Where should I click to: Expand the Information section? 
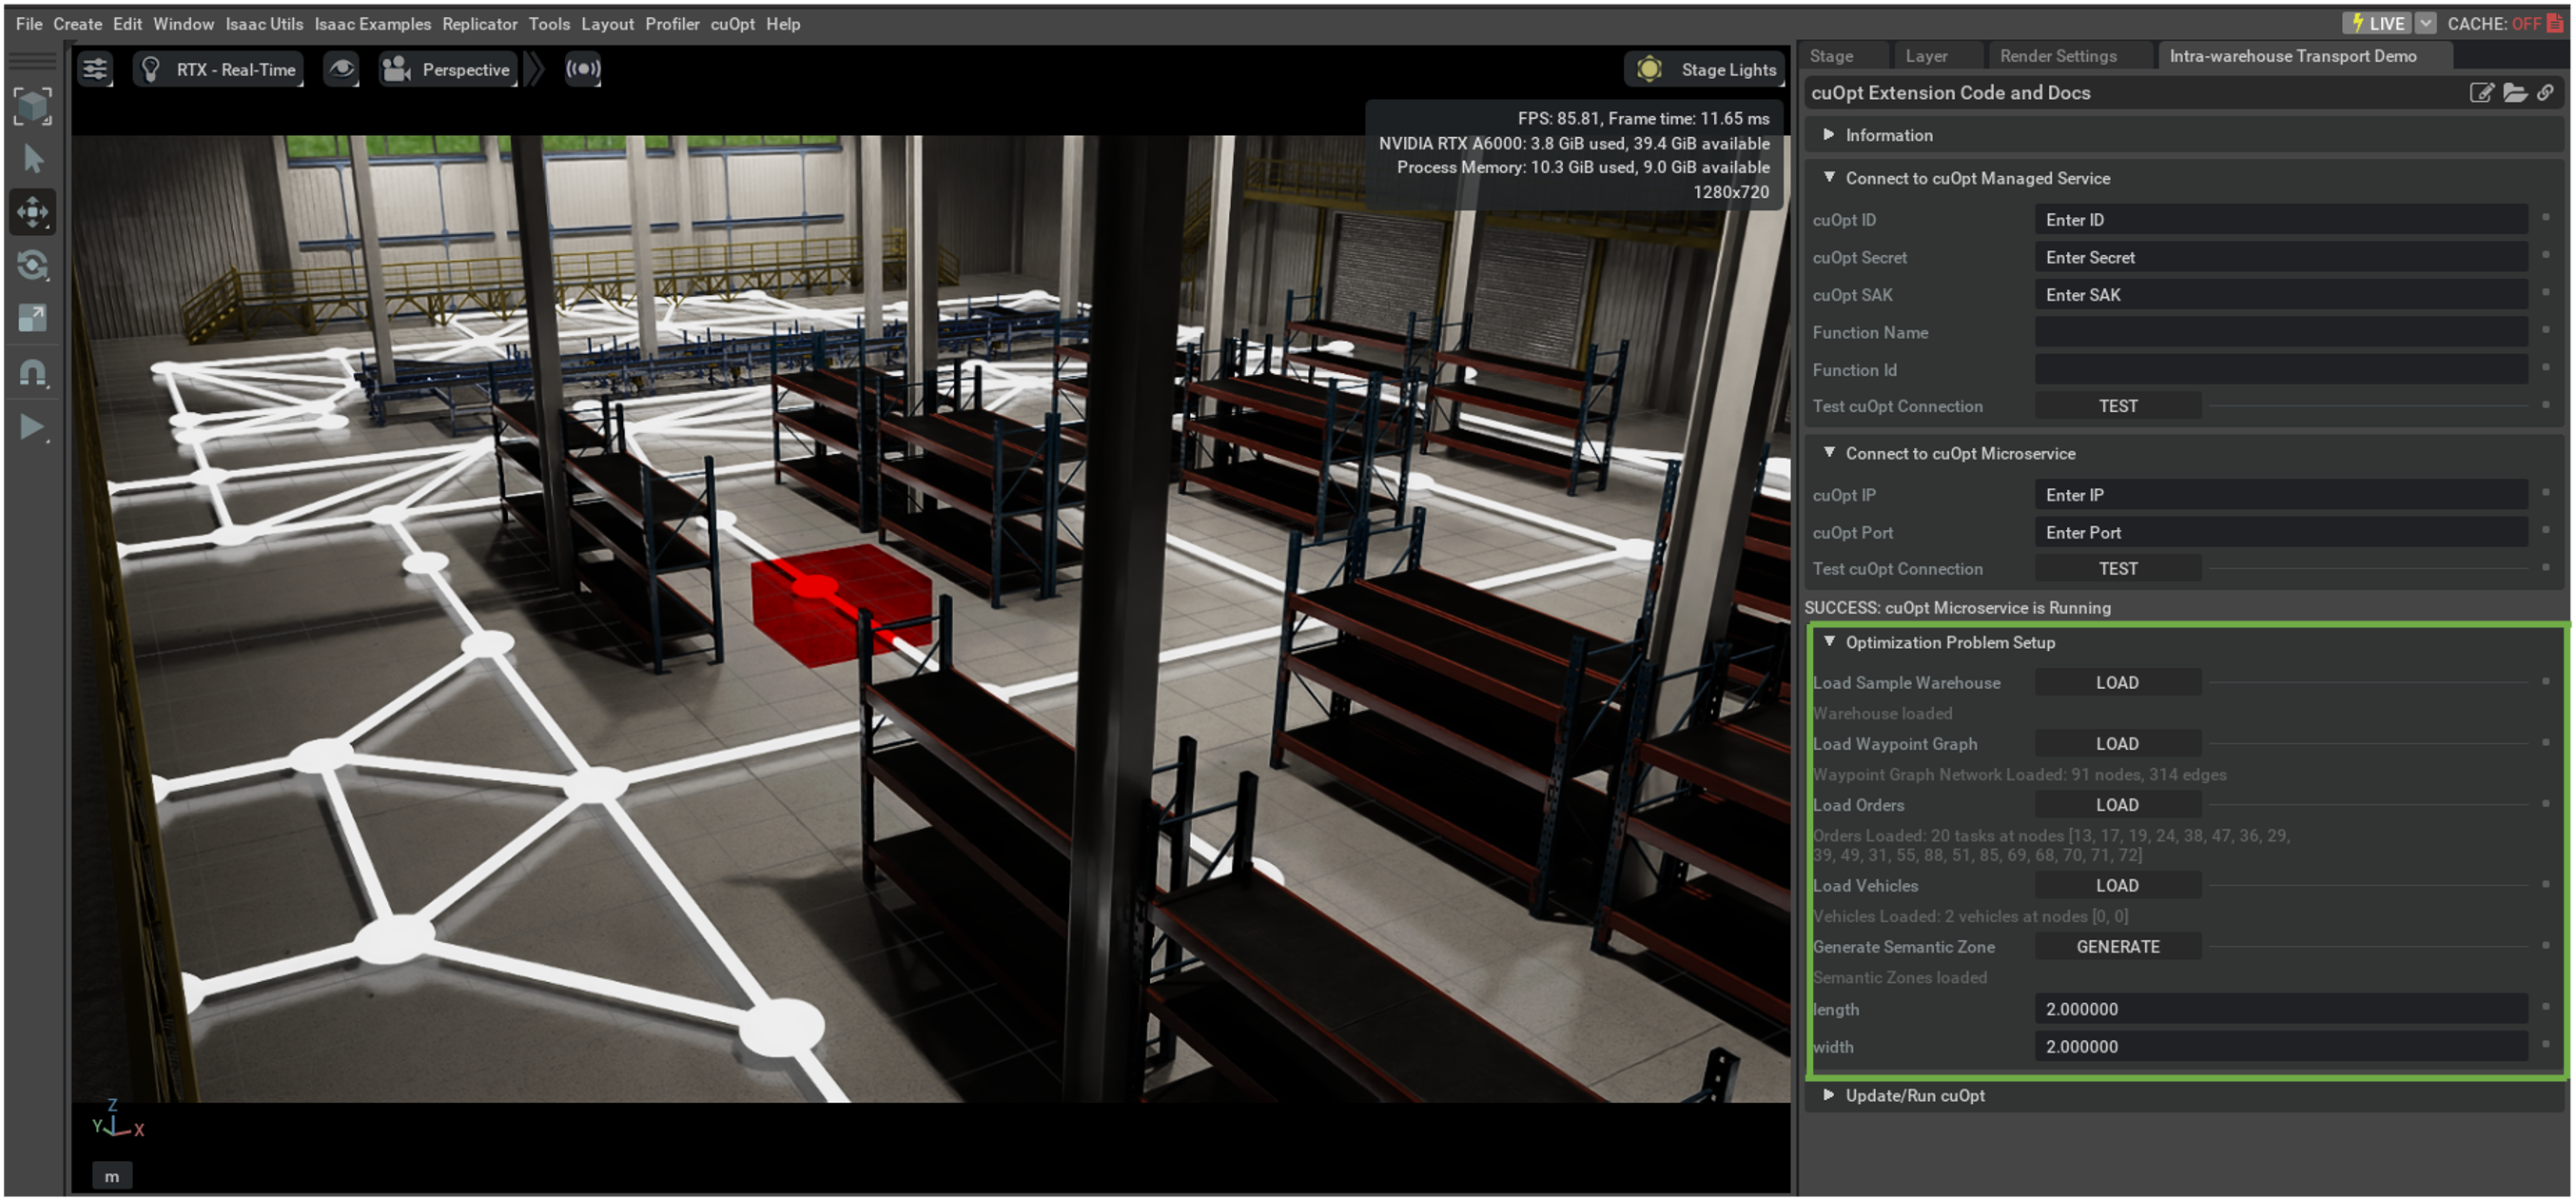pos(2183,135)
